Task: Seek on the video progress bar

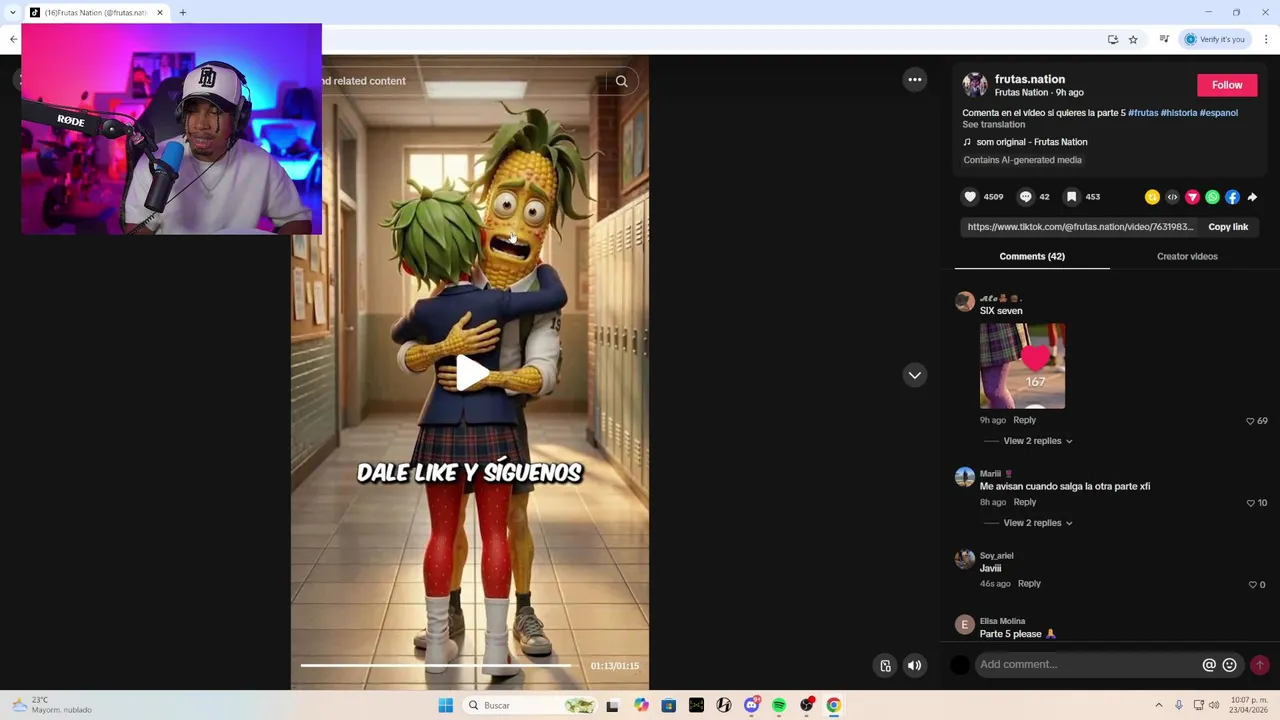Action: pyautogui.click(x=437, y=665)
